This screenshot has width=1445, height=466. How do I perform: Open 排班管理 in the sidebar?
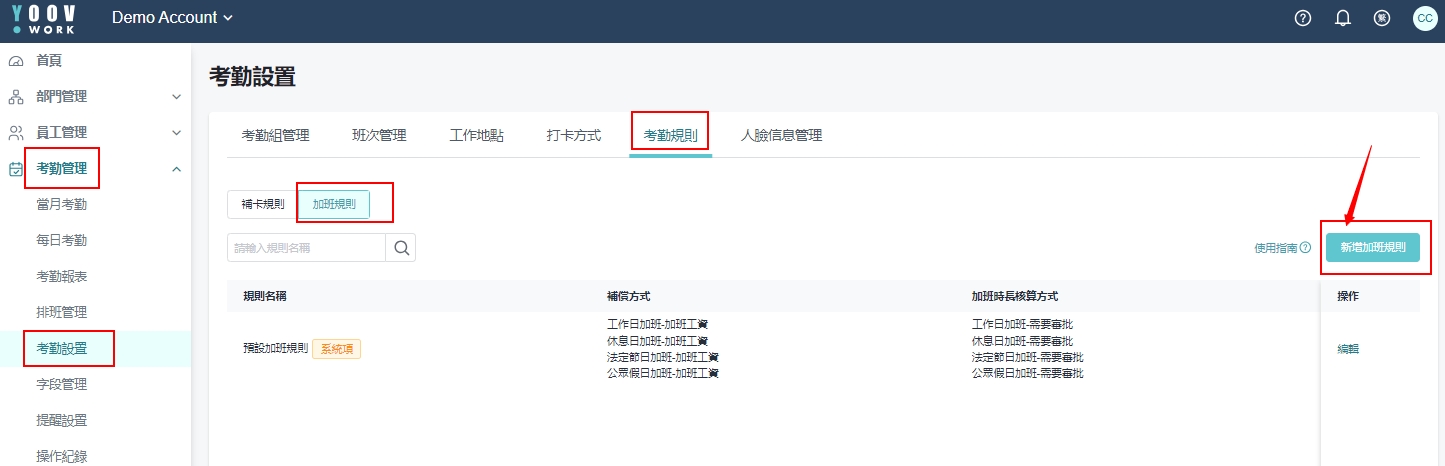pos(62,313)
